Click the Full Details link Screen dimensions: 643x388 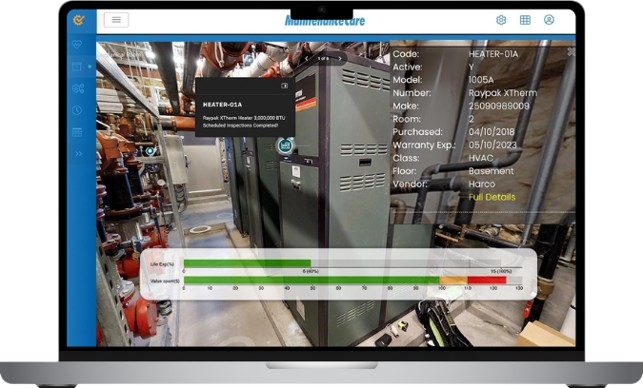492,197
